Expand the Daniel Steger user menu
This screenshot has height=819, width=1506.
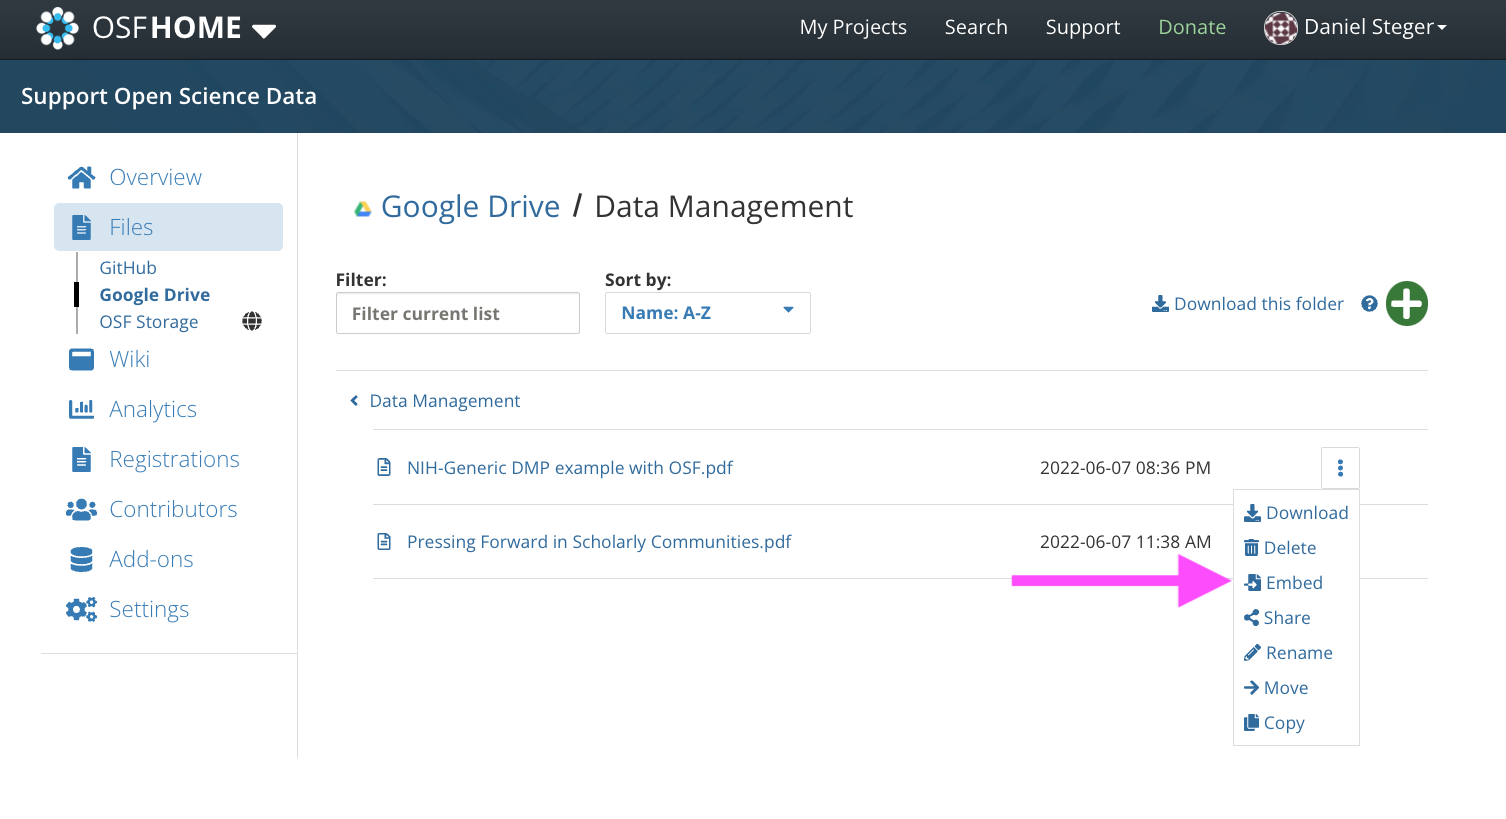(1375, 27)
